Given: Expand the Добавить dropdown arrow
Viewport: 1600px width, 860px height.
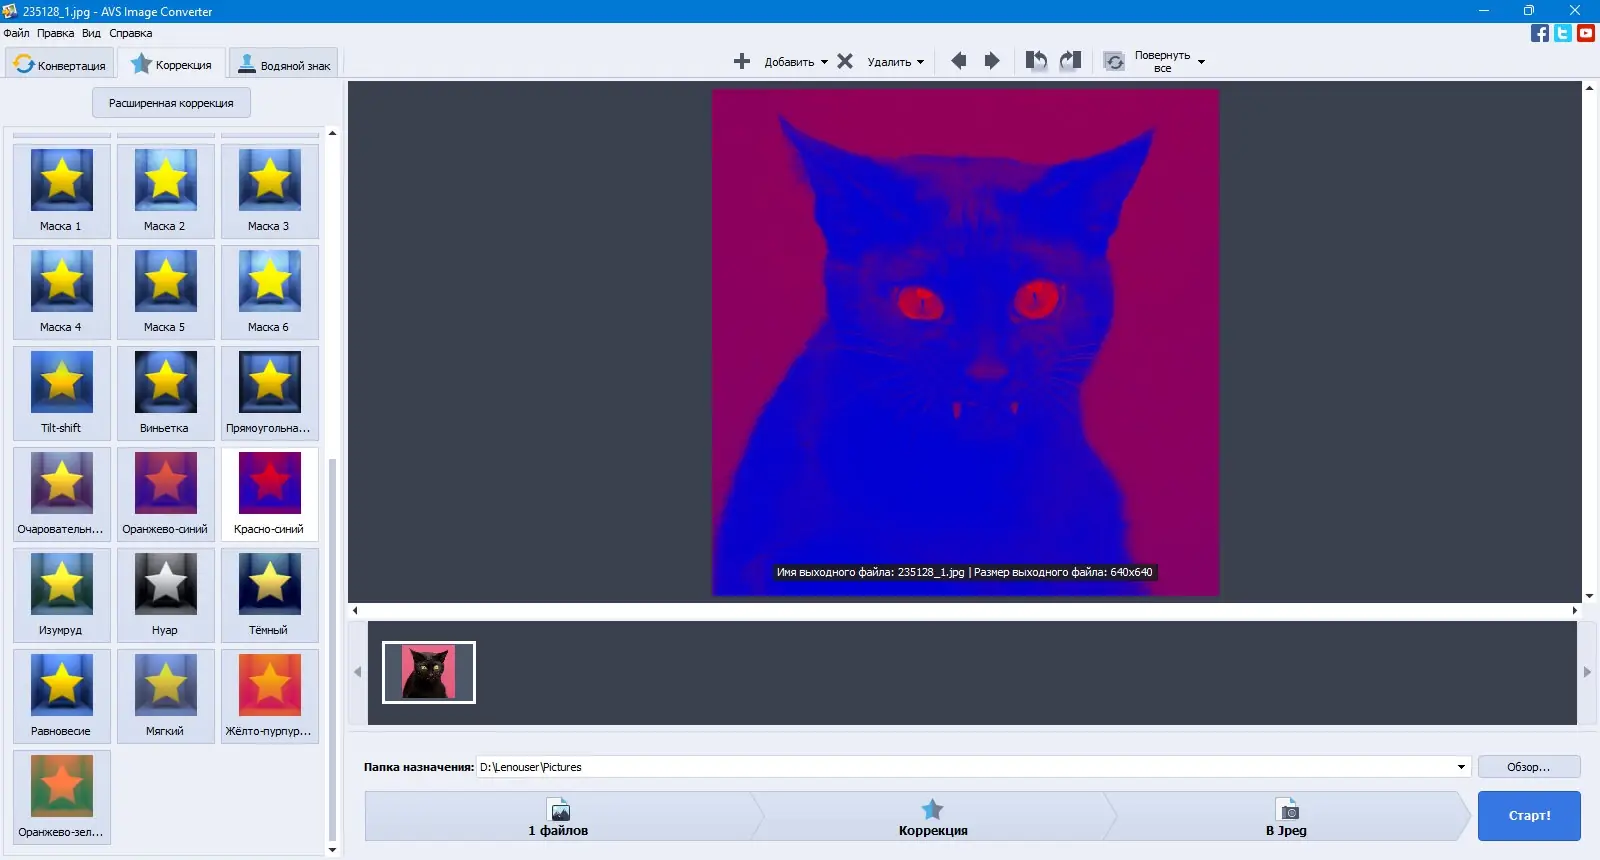Looking at the screenshot, I should 824,62.
